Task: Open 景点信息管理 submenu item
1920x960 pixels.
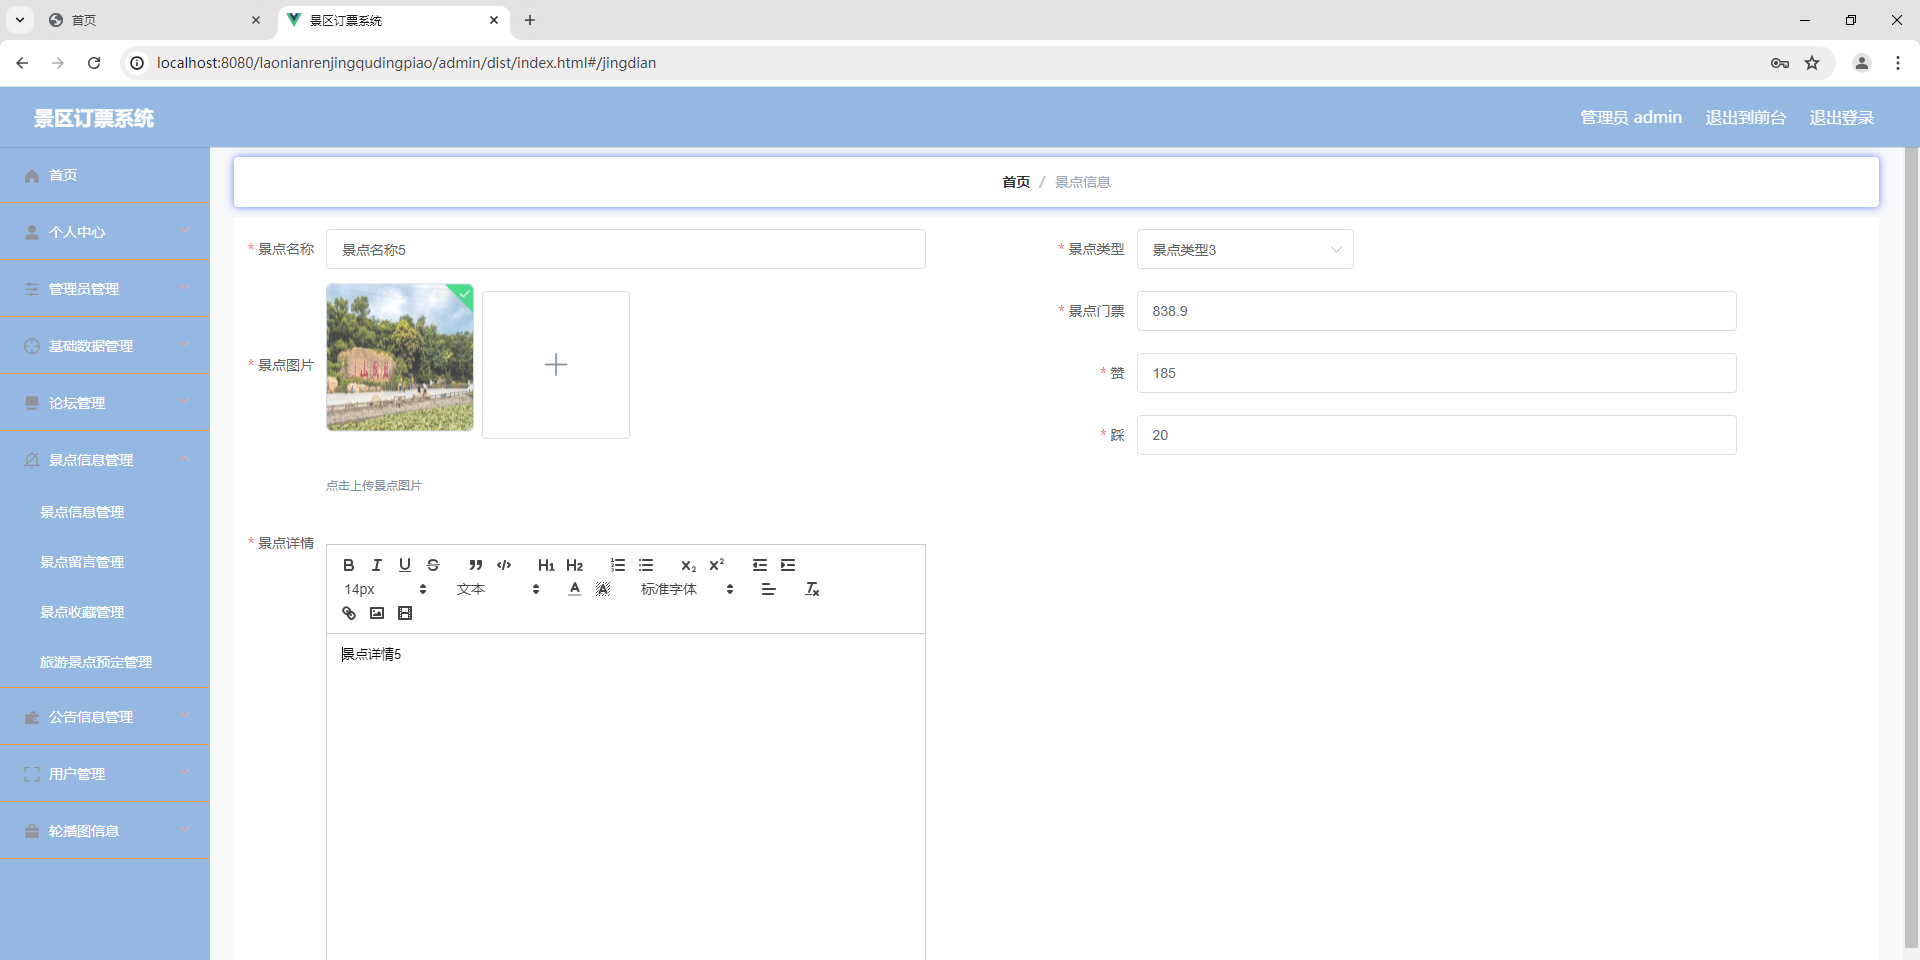Action: (x=105, y=512)
